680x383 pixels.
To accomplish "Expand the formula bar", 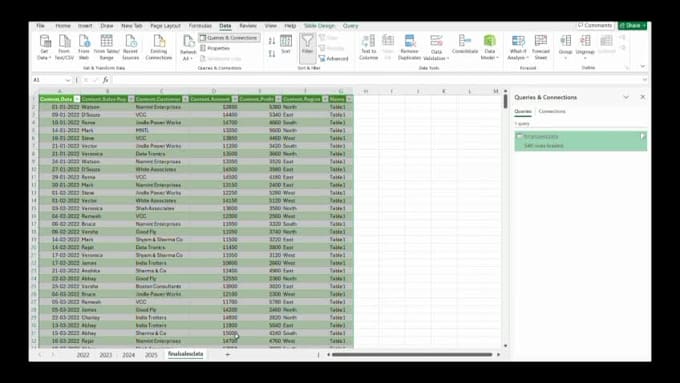I will point(644,80).
